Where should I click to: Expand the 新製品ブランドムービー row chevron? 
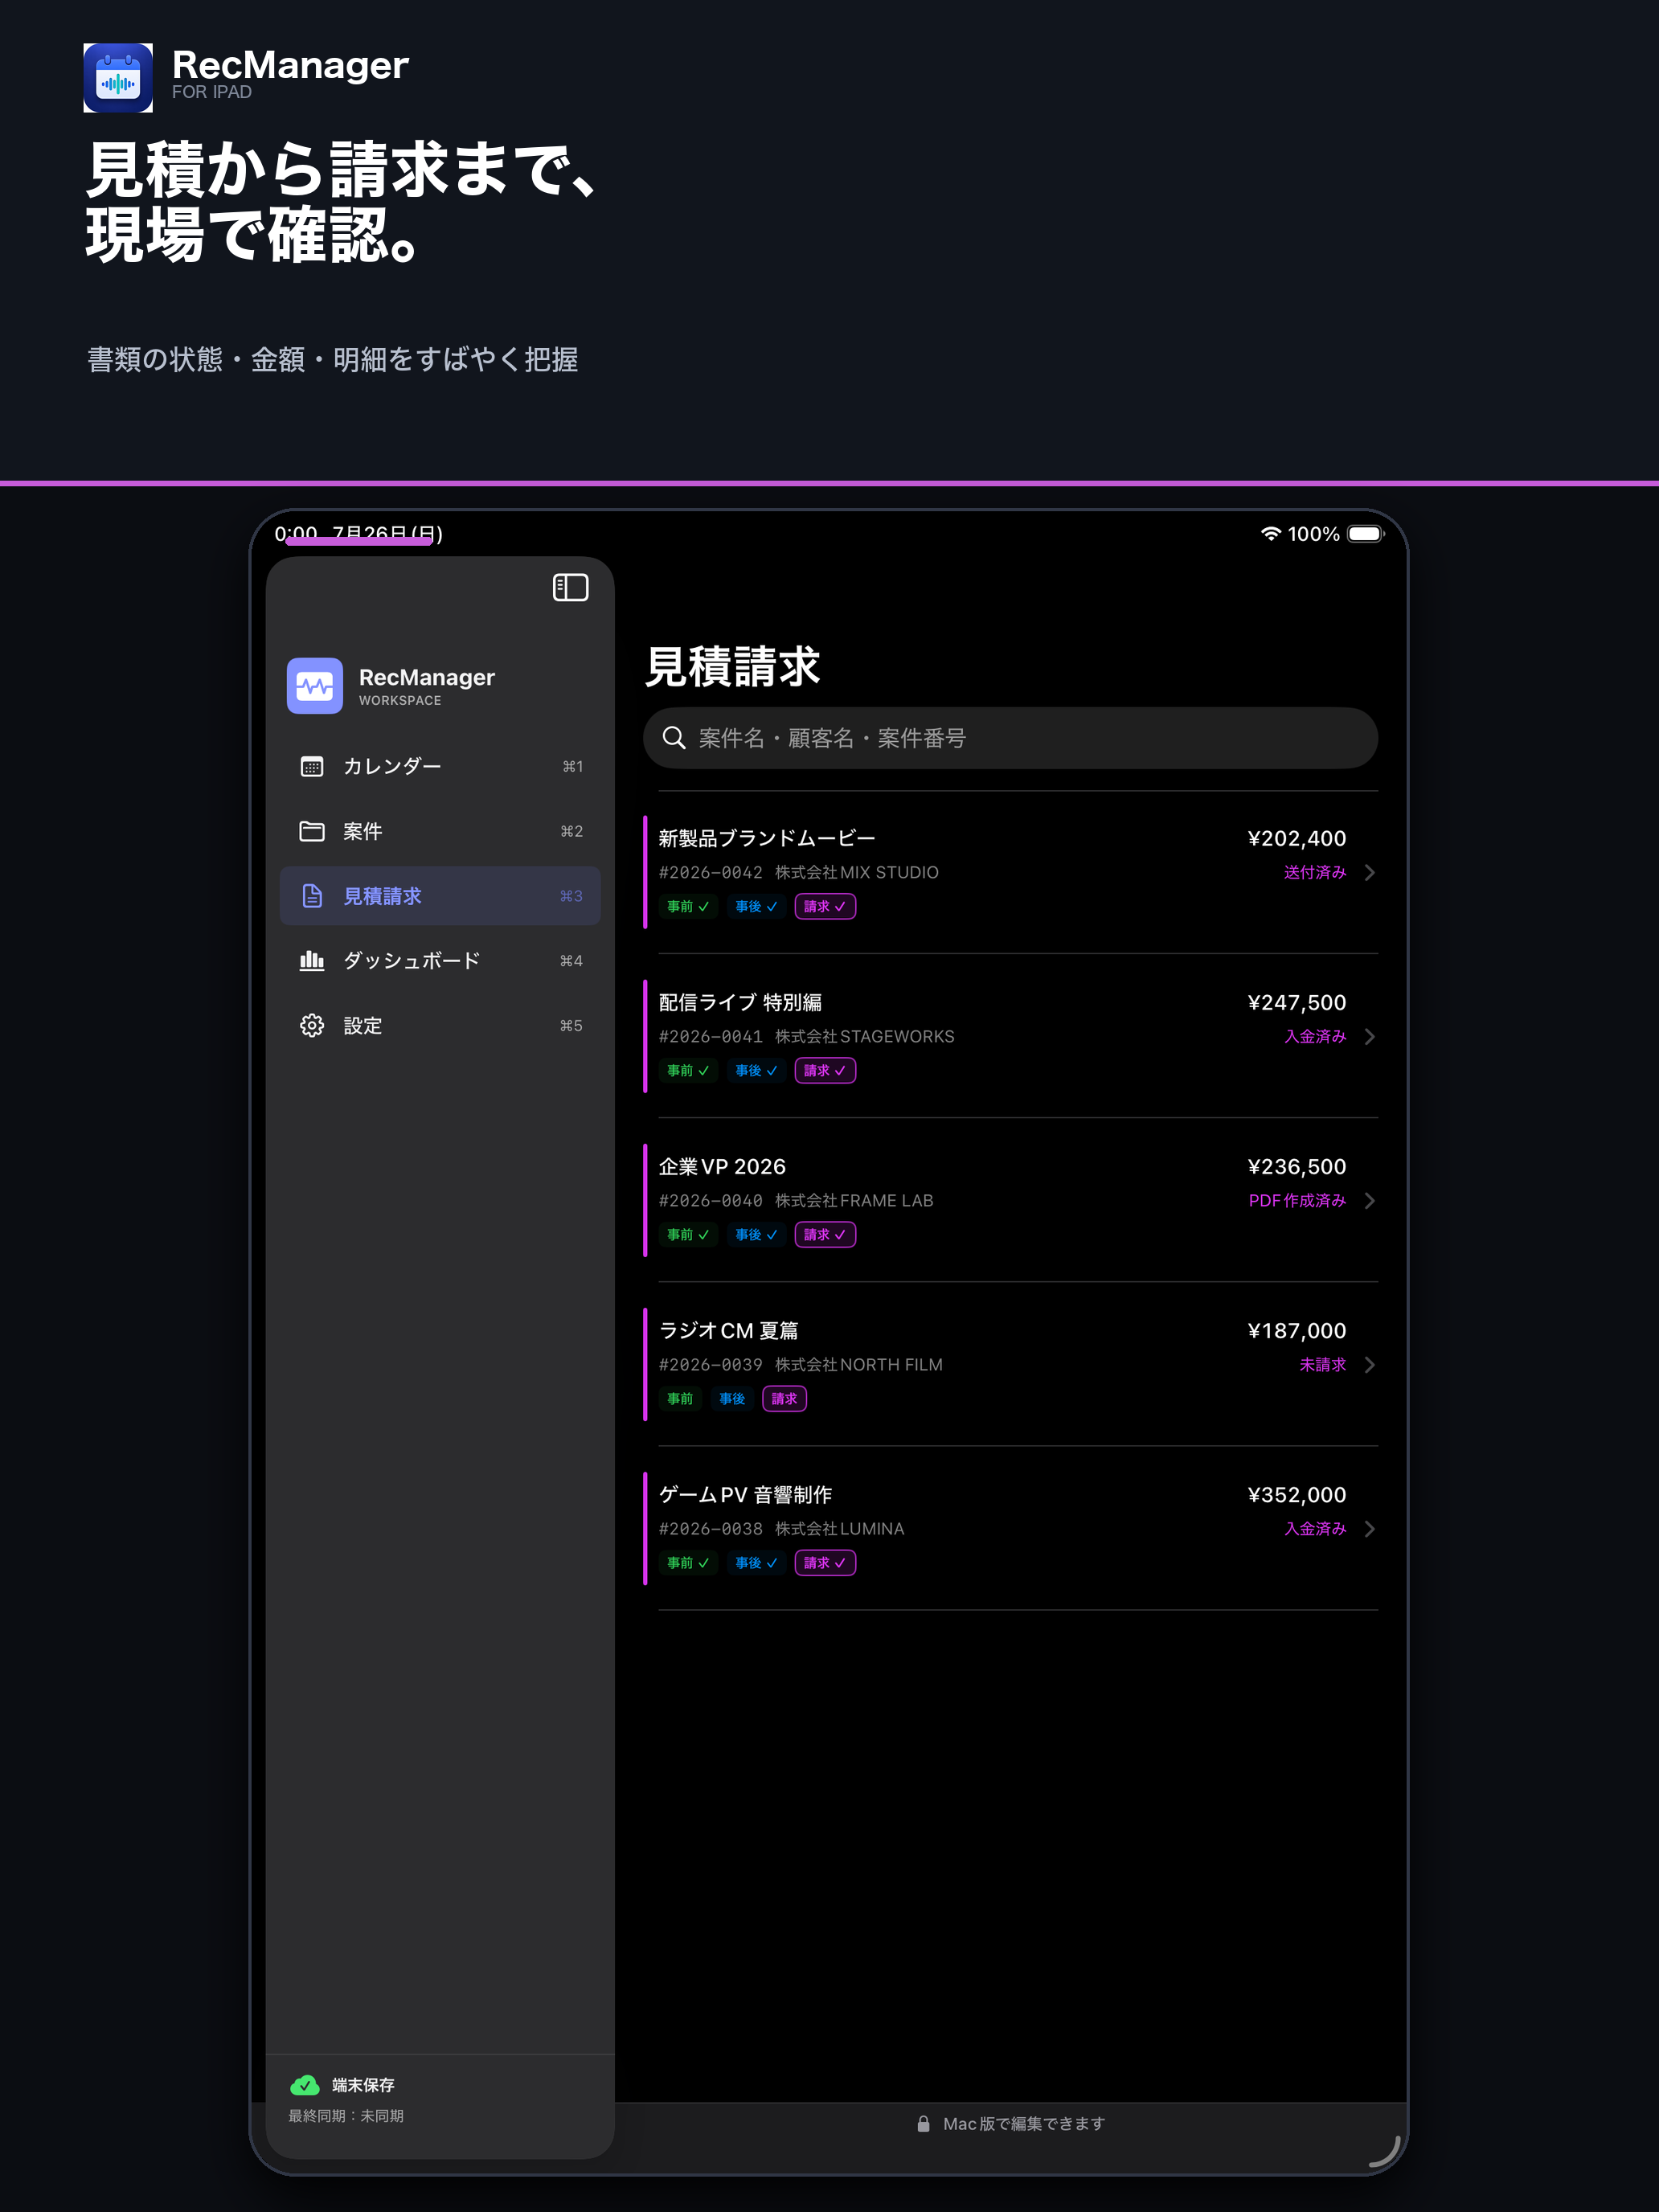point(1369,872)
